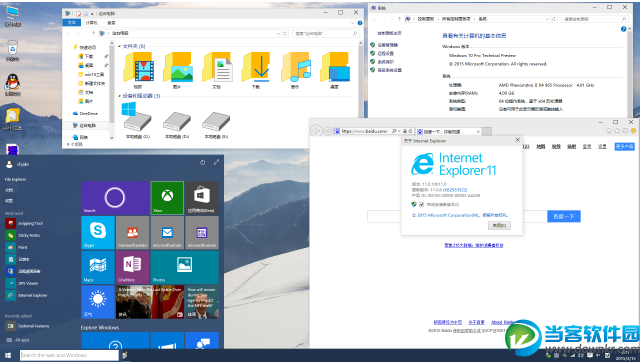Click IE favorites star icon
This screenshot has height=363, width=641.
tap(617, 131)
